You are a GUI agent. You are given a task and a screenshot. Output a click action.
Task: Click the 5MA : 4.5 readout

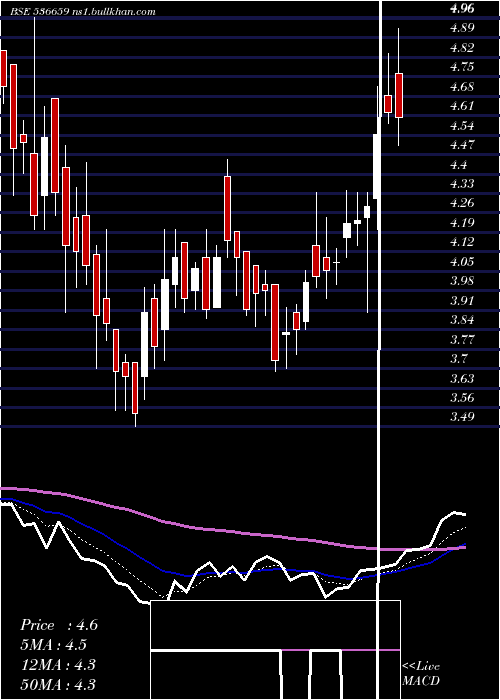pyautogui.click(x=53, y=645)
